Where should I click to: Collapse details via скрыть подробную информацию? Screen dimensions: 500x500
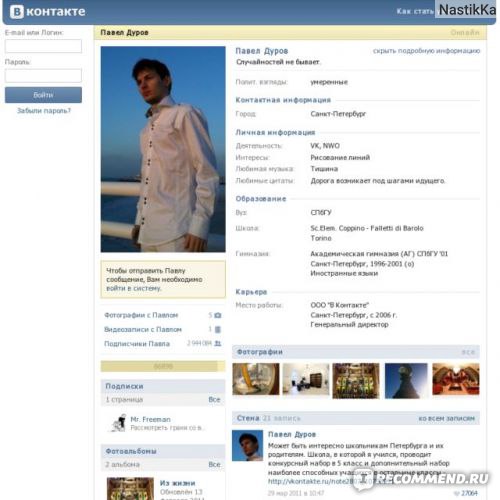pyautogui.click(x=426, y=51)
